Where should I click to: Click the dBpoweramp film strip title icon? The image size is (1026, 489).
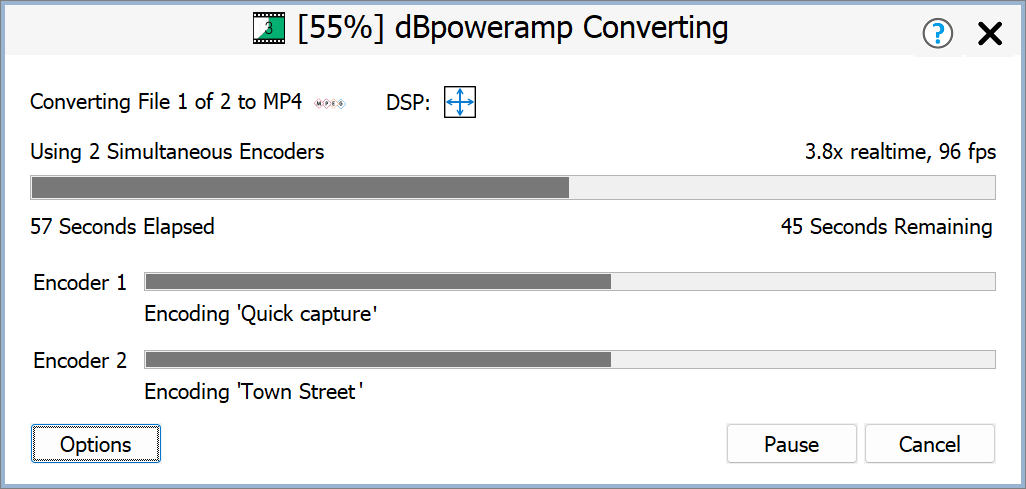(269, 29)
